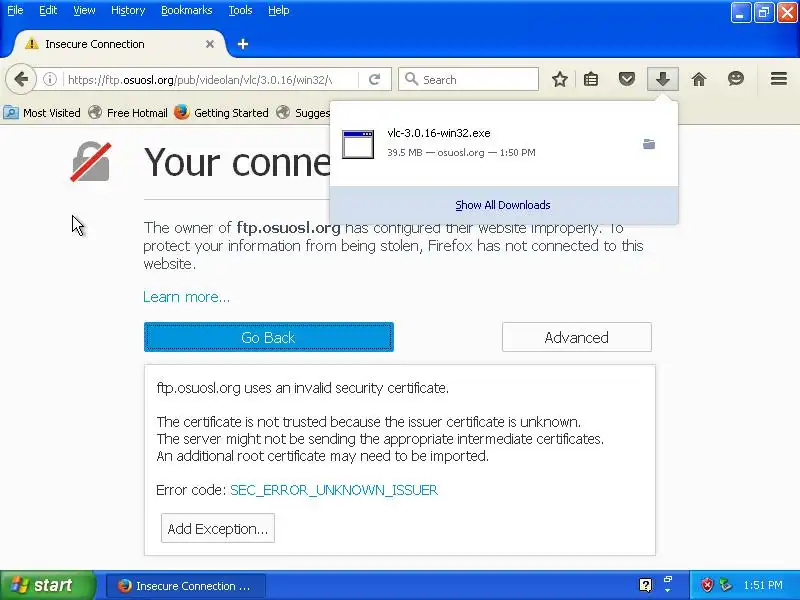Click the vlc-3.0.16-win32.exe file icon
This screenshot has width=800, height=600.
pyautogui.click(x=358, y=144)
